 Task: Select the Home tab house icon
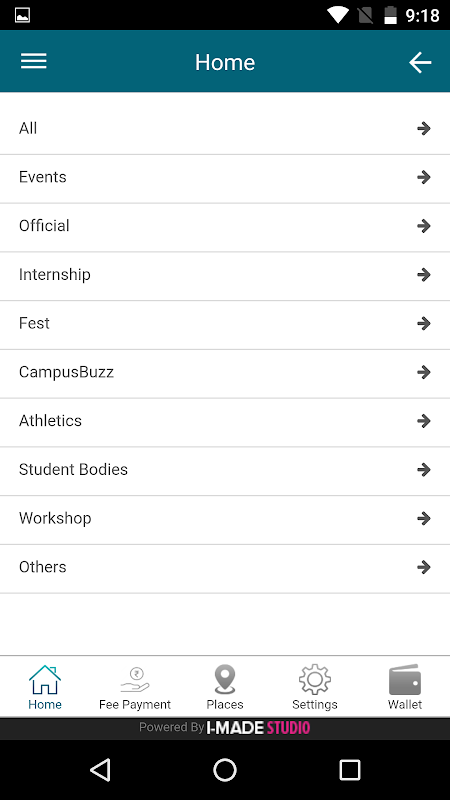[x=45, y=680]
